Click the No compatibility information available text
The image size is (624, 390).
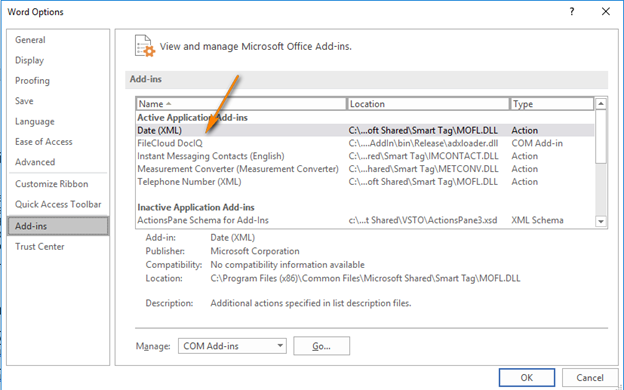[x=287, y=265]
